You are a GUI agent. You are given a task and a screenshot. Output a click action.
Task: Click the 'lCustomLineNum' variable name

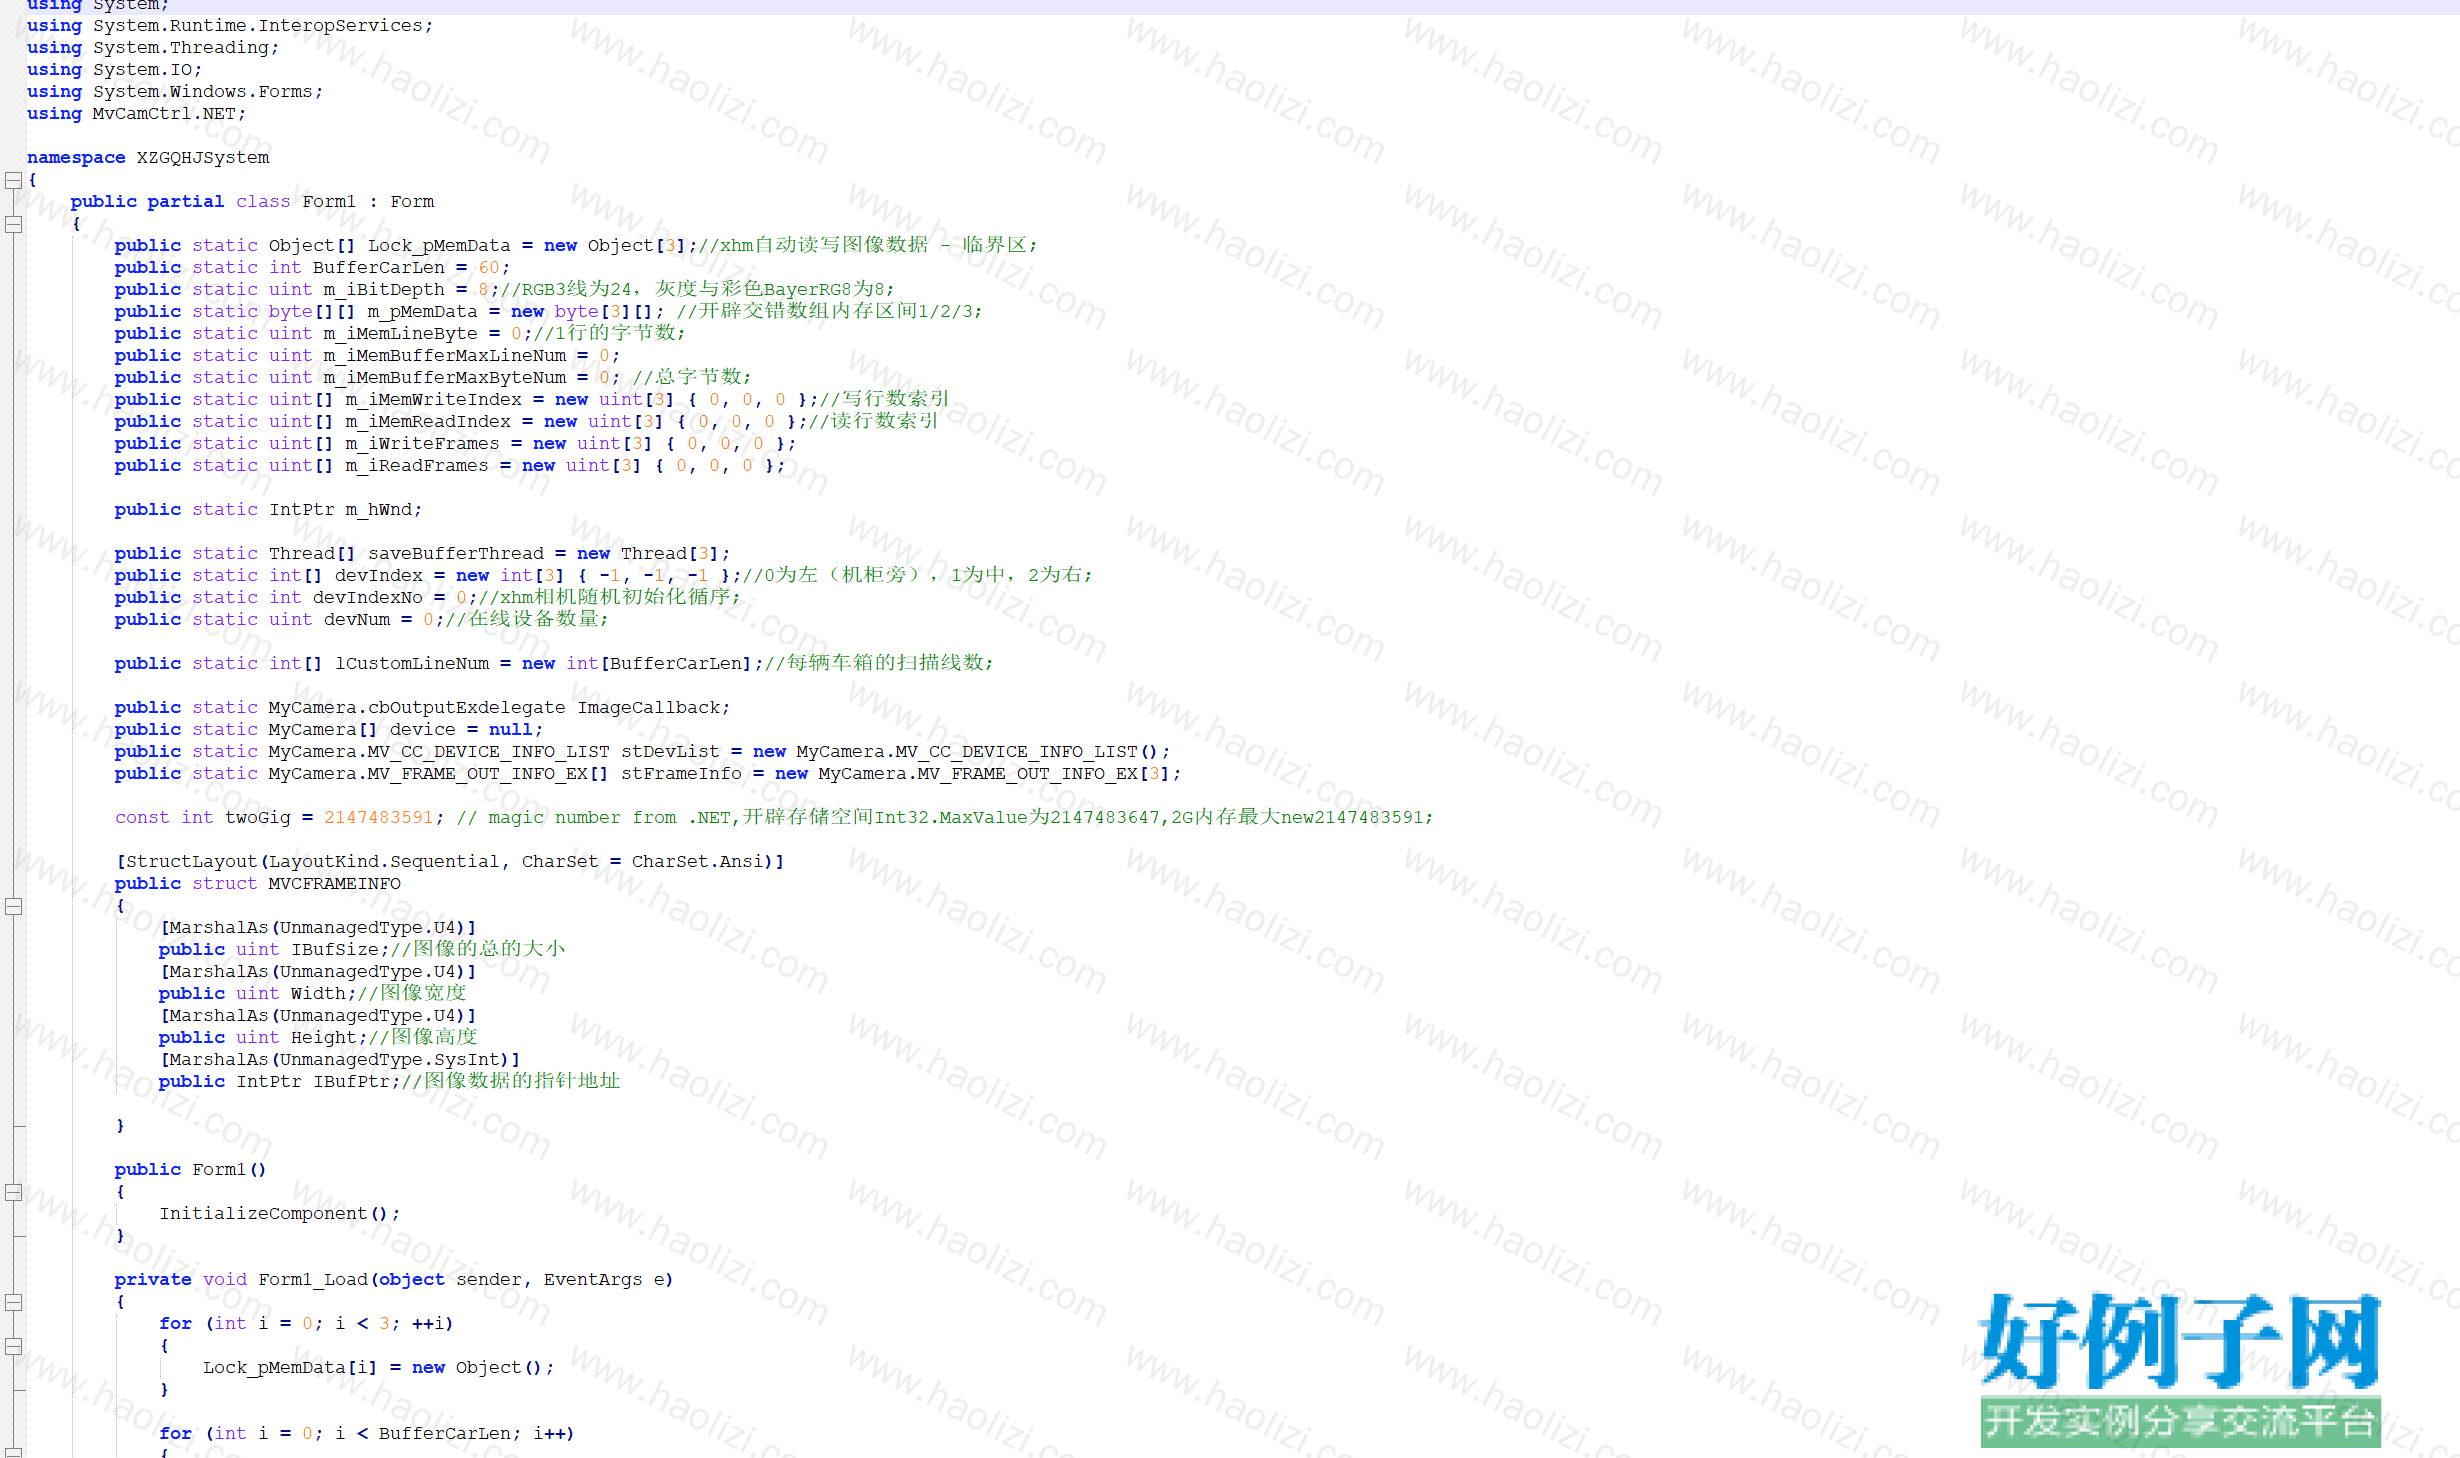[412, 664]
